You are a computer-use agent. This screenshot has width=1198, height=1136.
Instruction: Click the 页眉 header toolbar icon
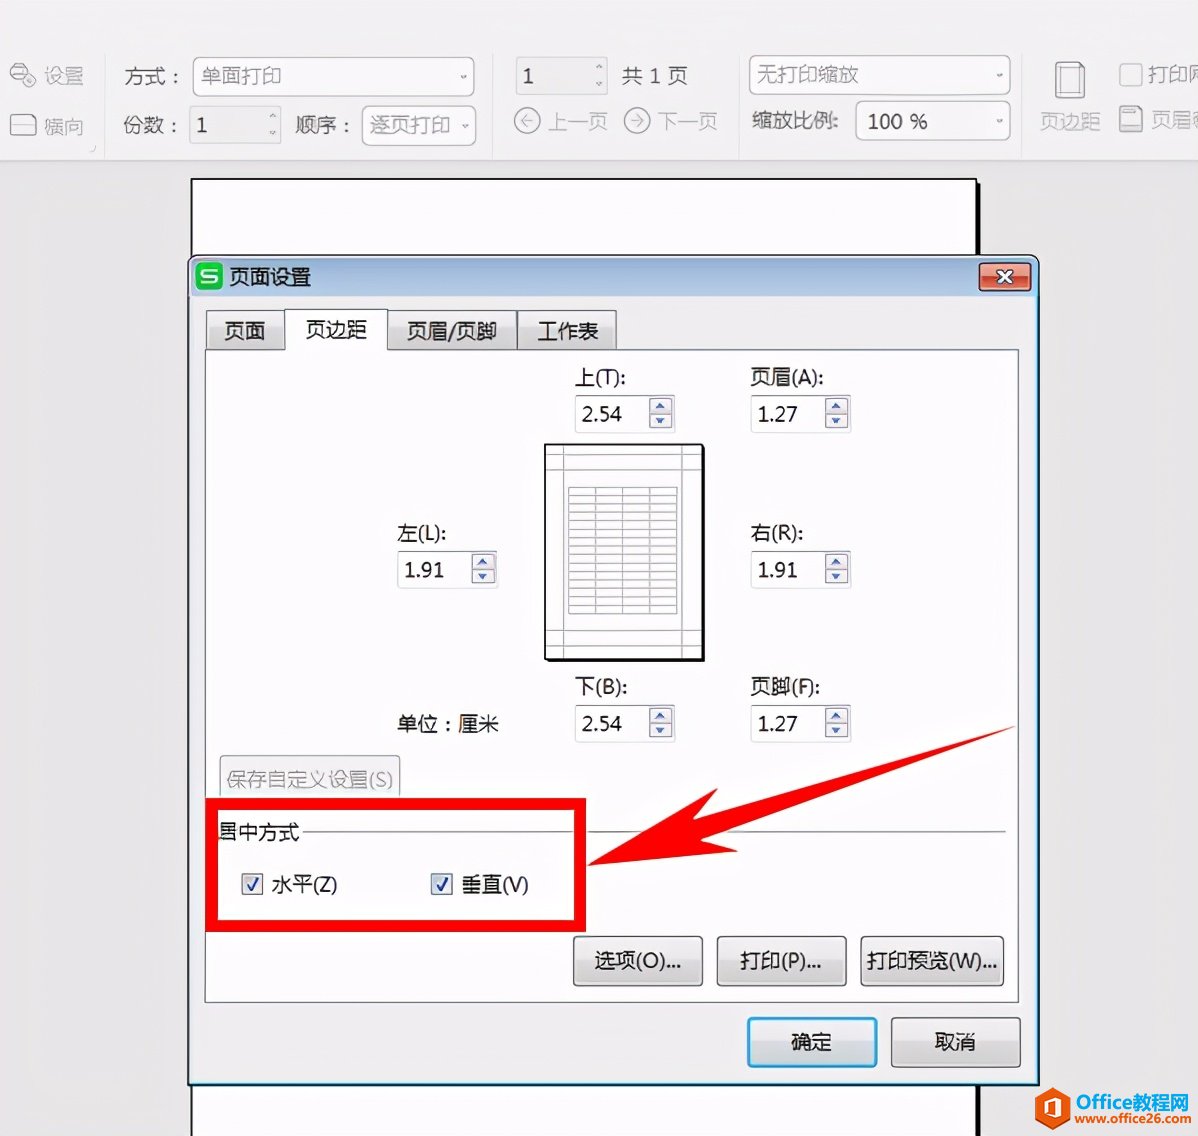click(x=1131, y=118)
